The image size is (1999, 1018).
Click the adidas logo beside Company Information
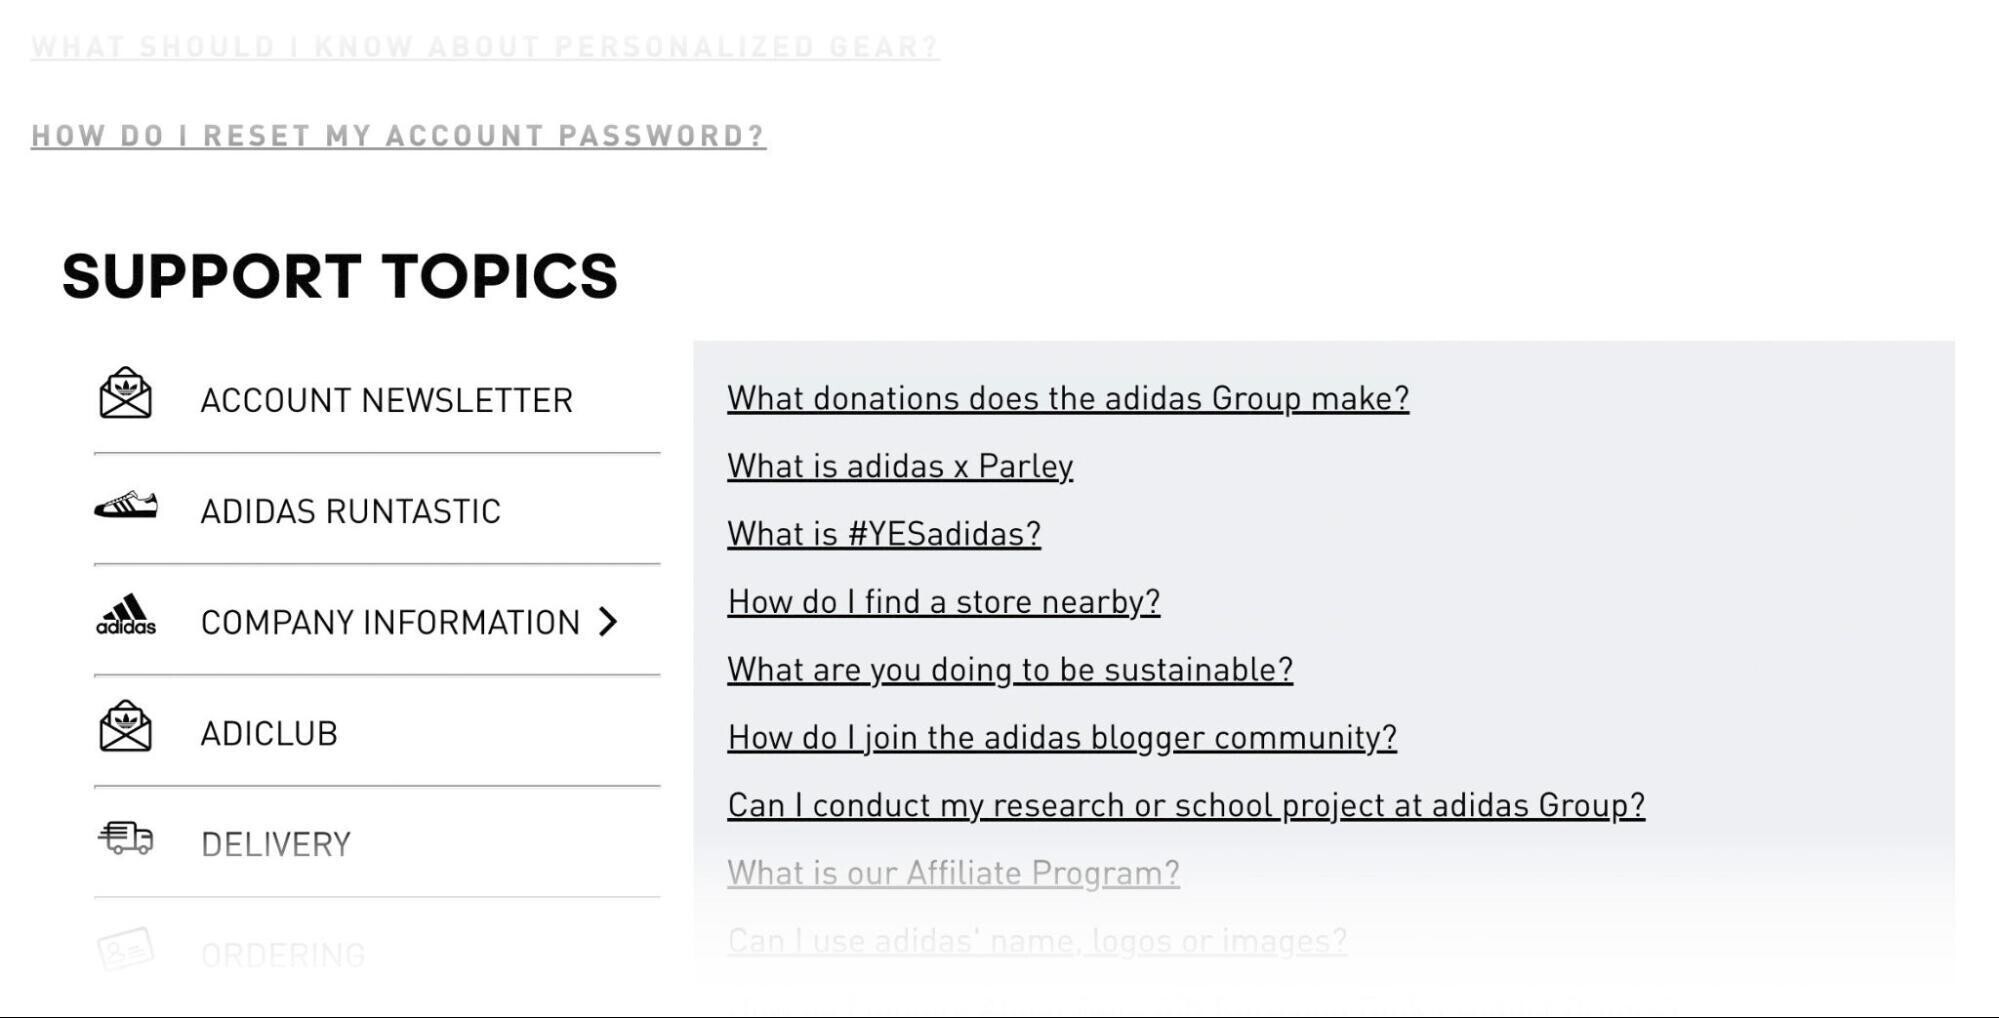click(x=126, y=616)
